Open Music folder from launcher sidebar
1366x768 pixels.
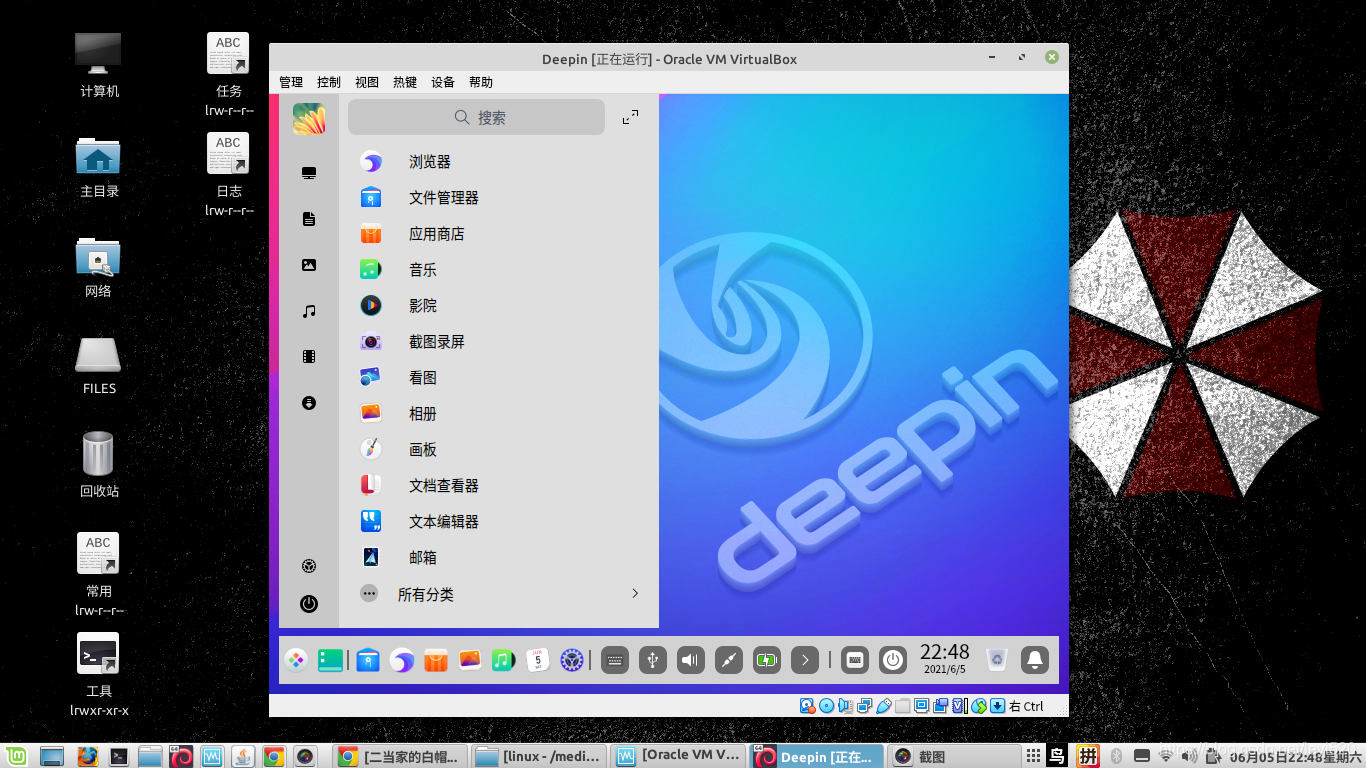click(309, 311)
